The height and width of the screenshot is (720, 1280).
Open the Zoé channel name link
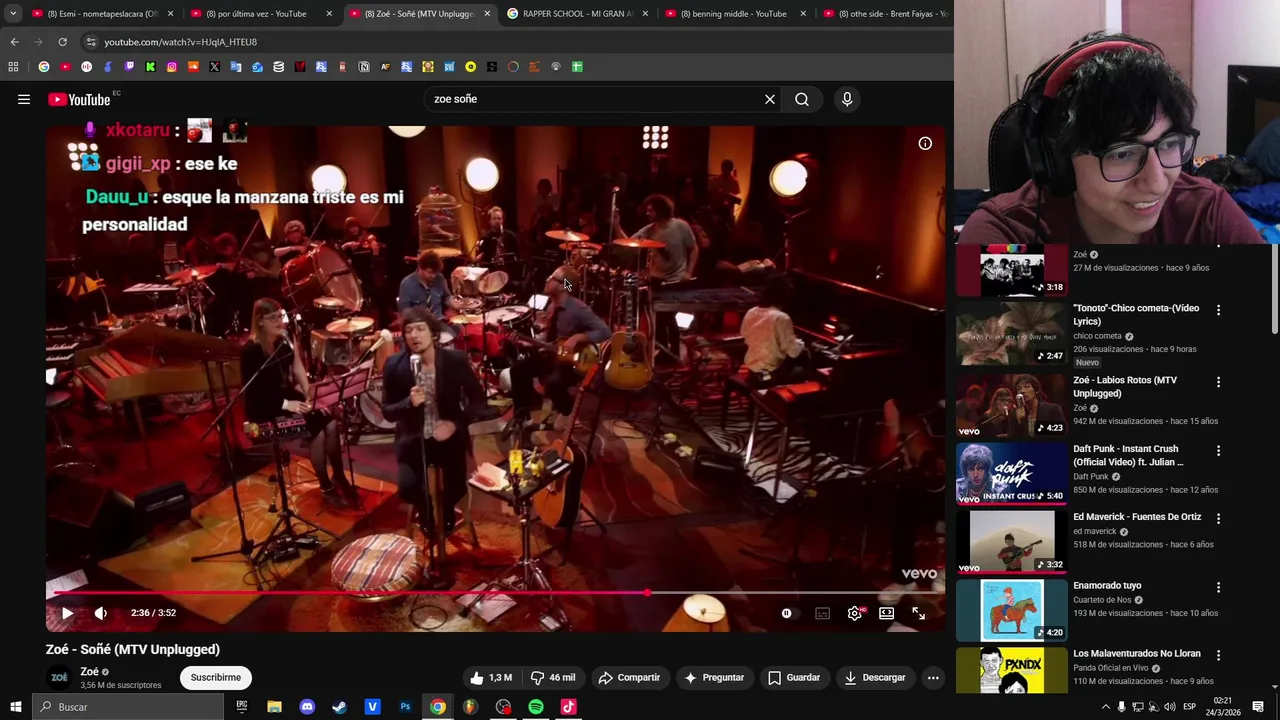89,672
